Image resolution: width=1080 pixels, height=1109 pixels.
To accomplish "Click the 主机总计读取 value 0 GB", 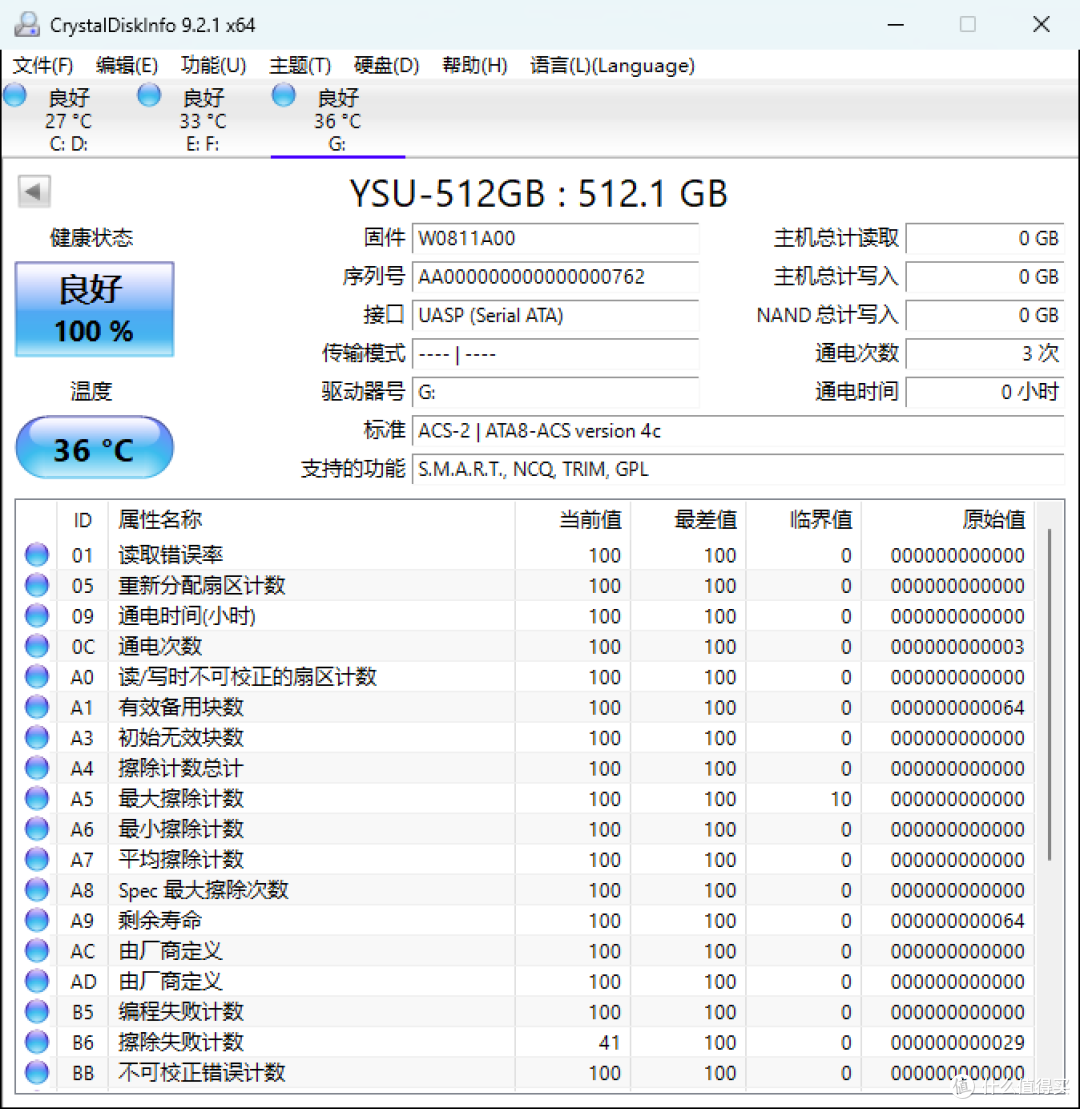I will [x=985, y=238].
